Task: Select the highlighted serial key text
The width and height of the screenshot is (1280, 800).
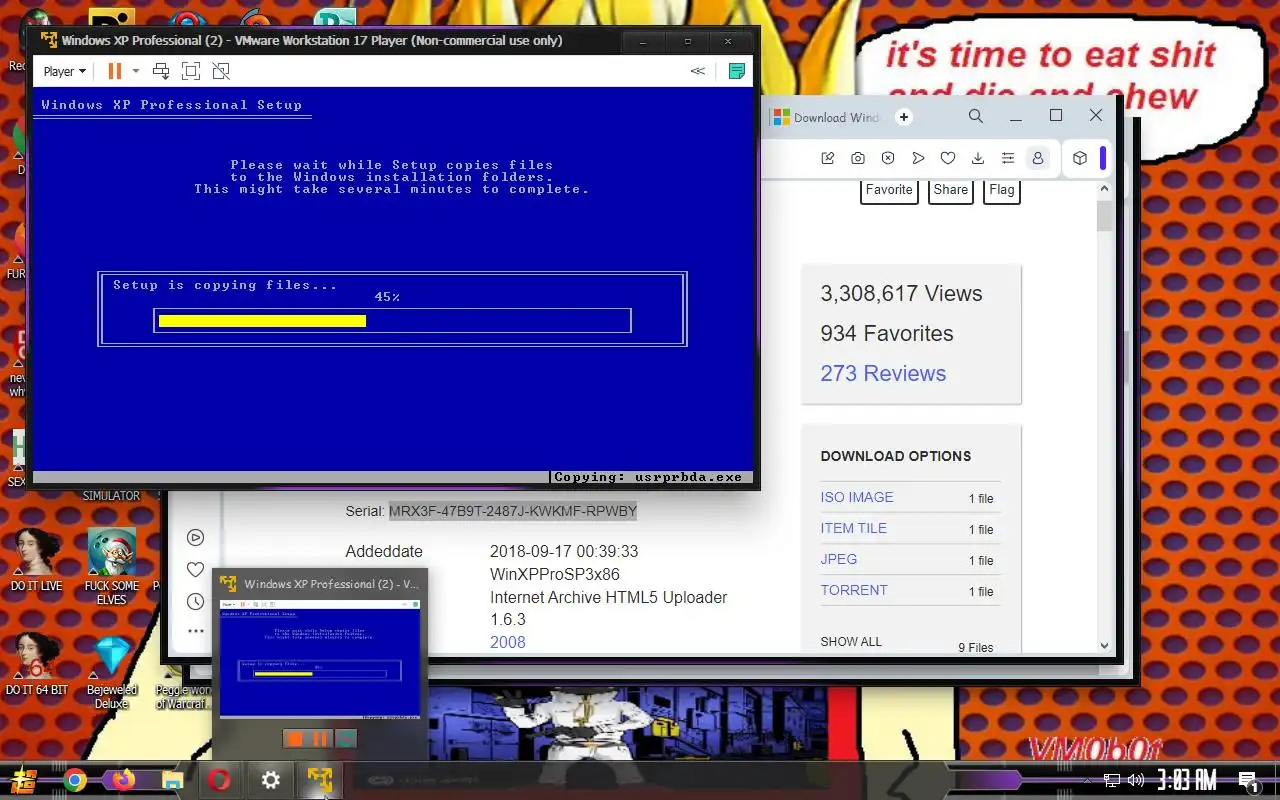Action: pyautogui.click(x=513, y=511)
